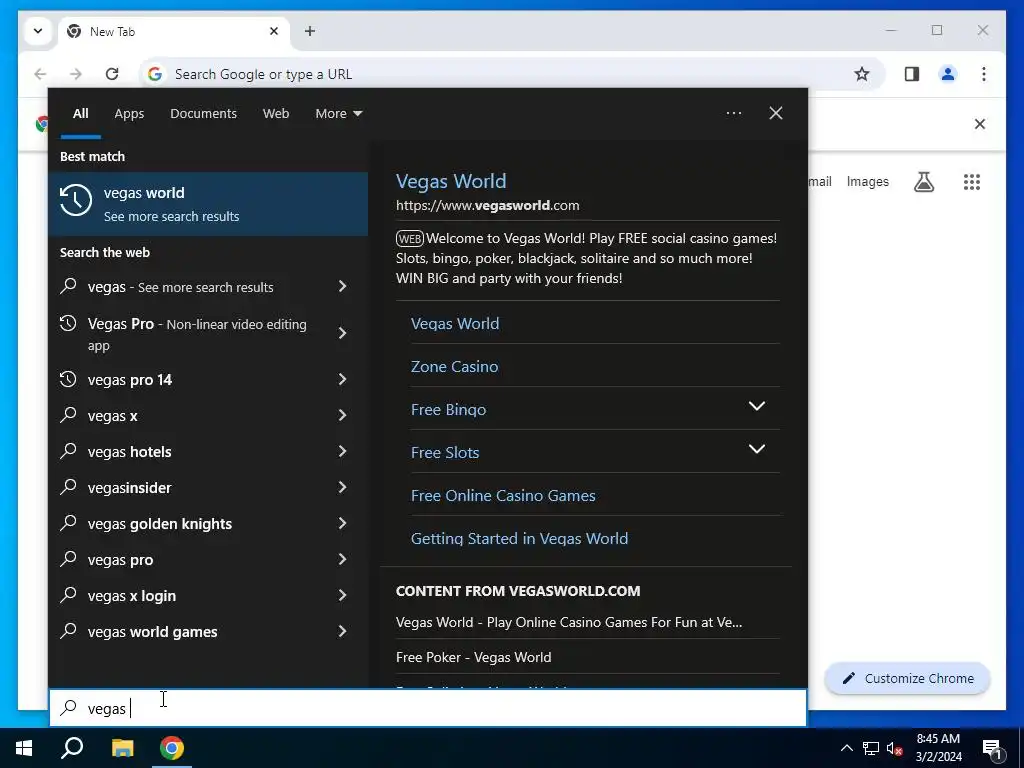1024x768 pixels.
Task: Select the All search tab
Action: pyautogui.click(x=80, y=114)
